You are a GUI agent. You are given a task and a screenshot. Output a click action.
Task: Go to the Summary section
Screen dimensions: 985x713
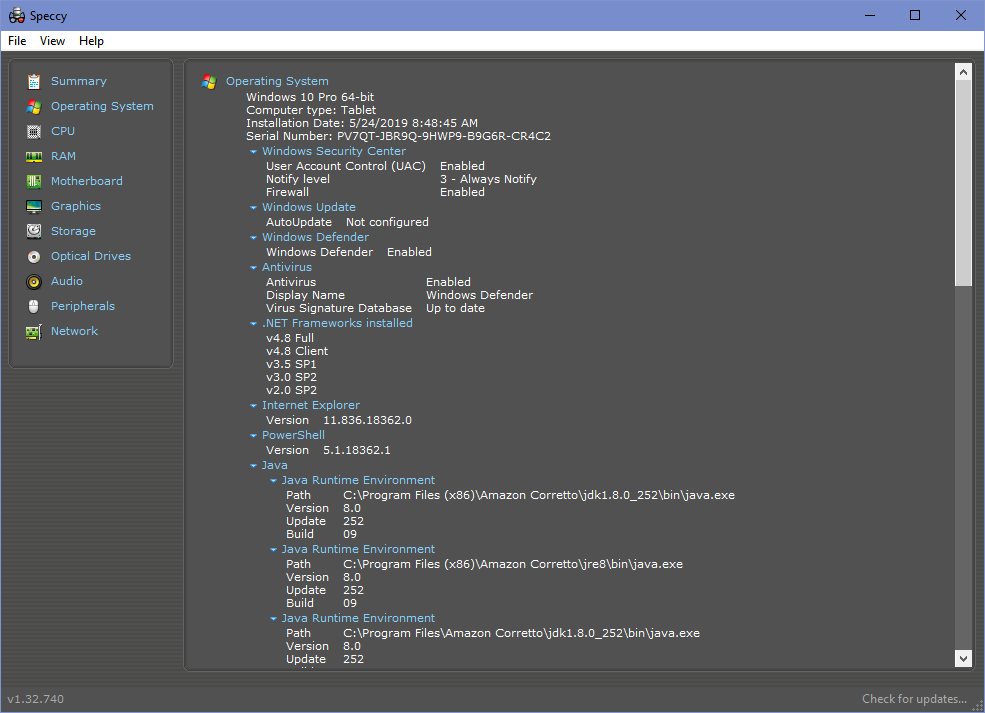(79, 81)
